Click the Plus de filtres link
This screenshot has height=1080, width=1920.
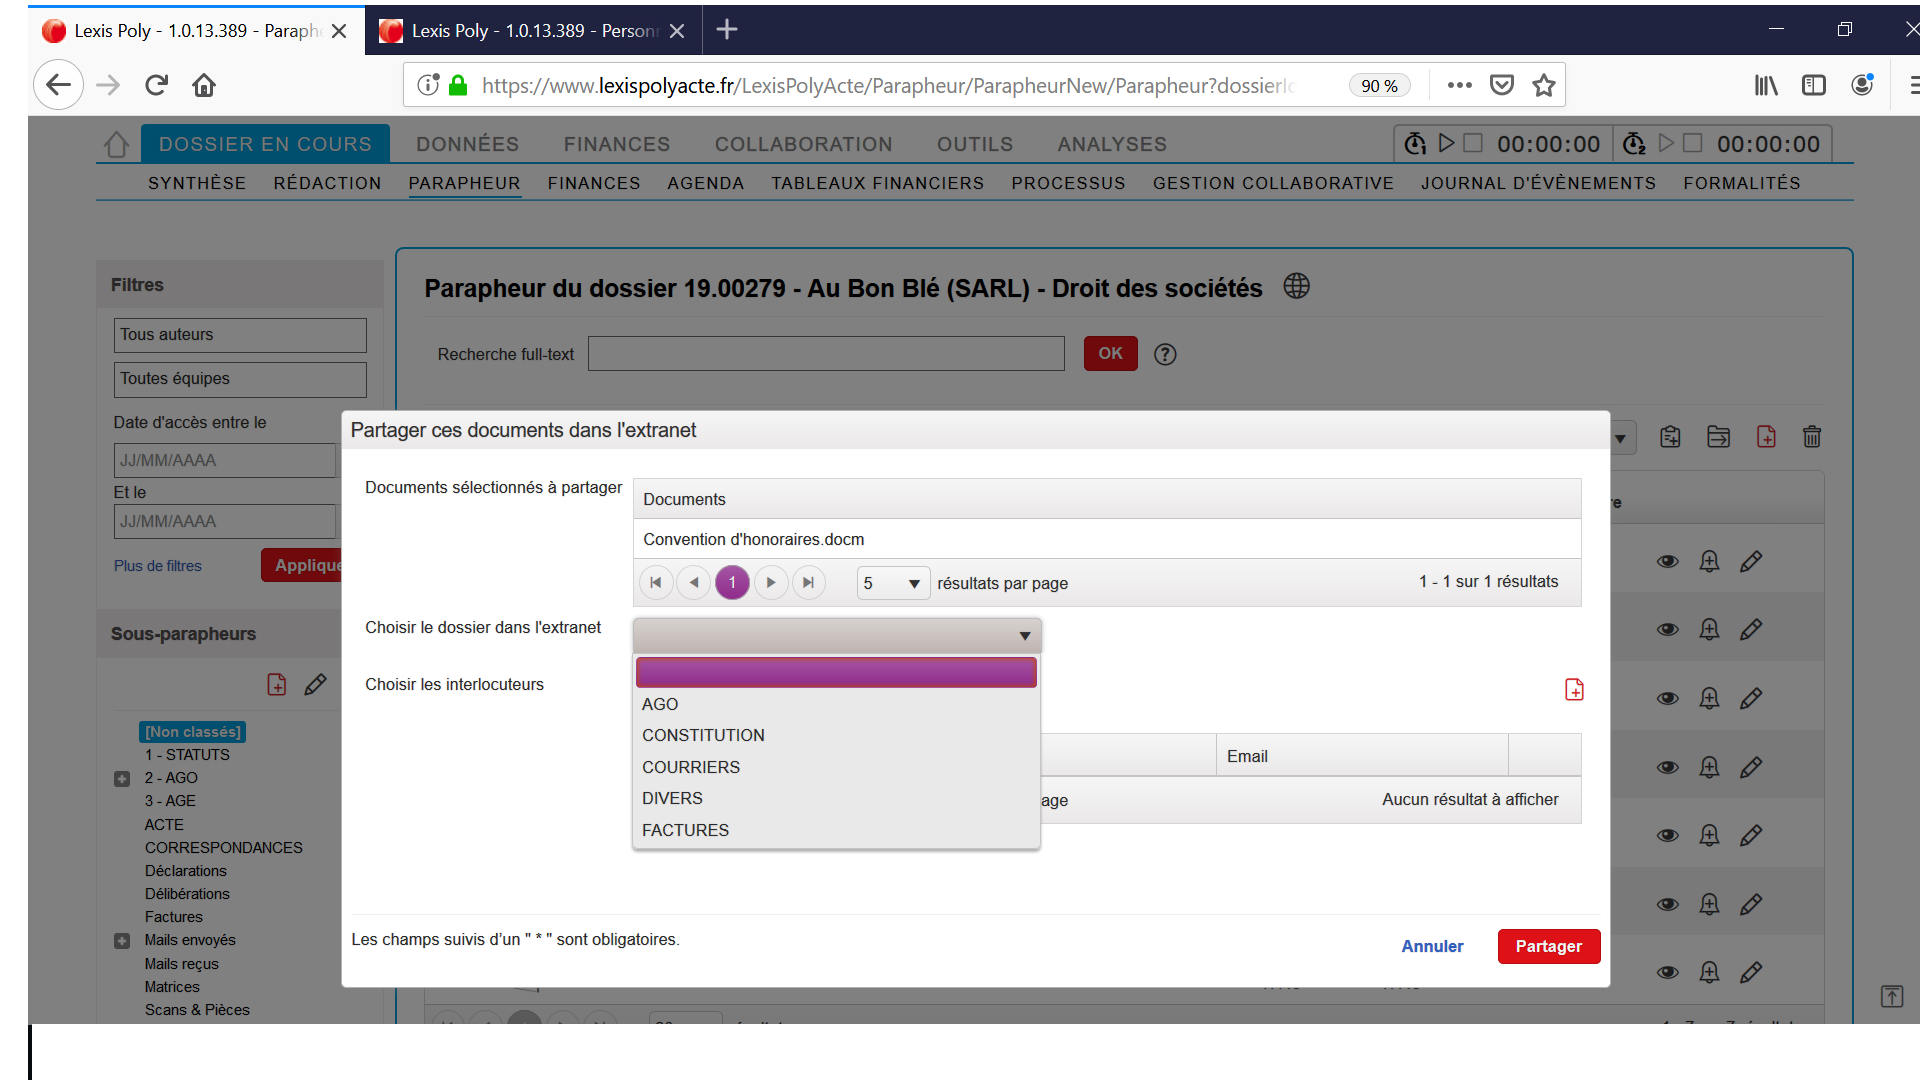[x=158, y=566]
